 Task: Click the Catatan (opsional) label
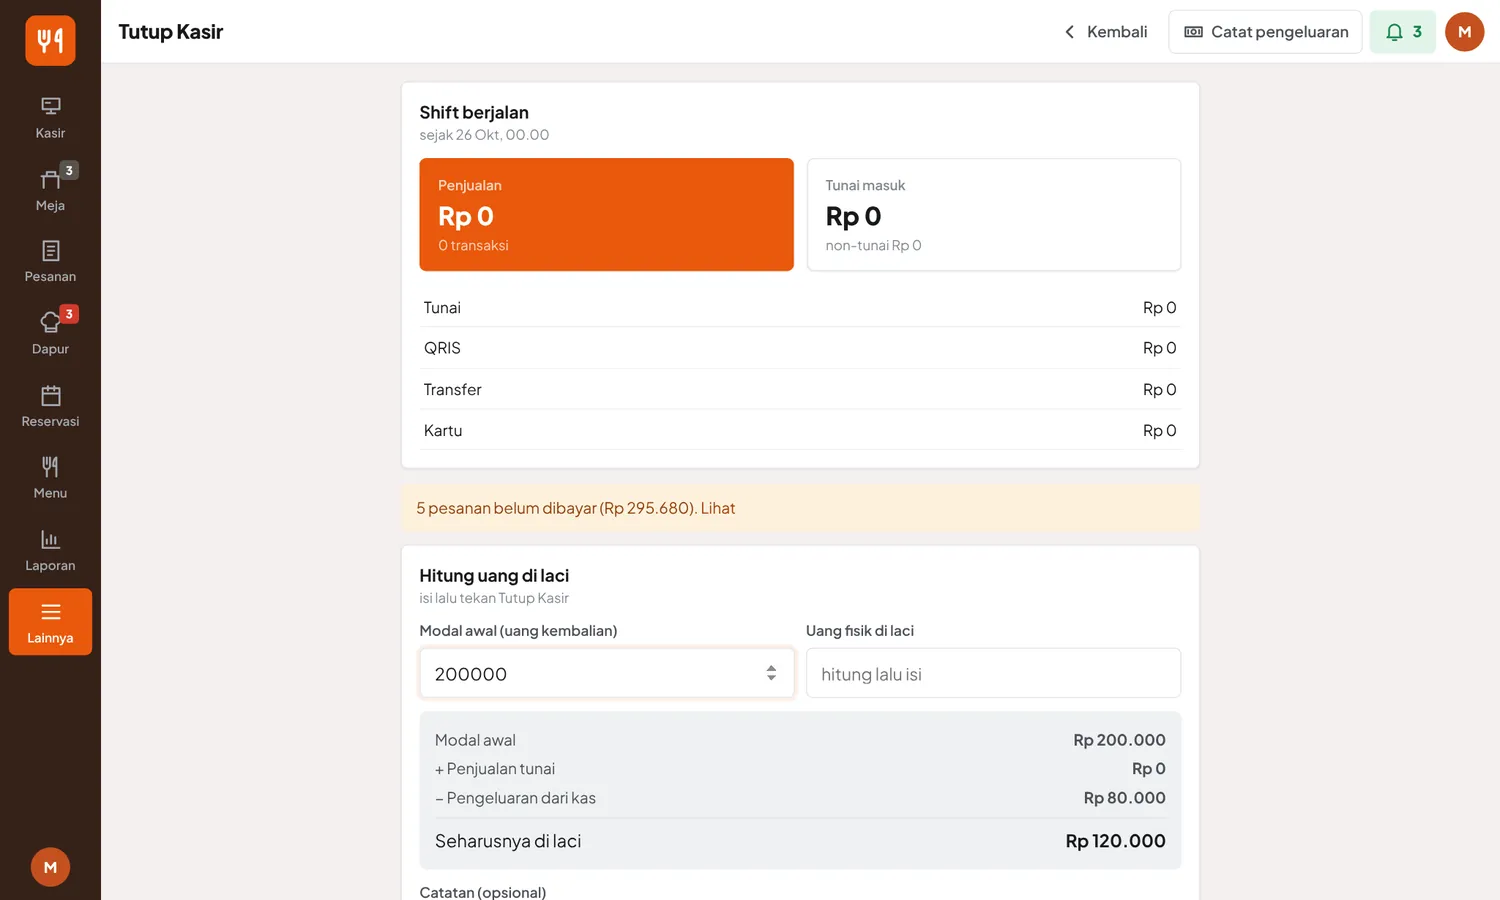[x=483, y=892]
